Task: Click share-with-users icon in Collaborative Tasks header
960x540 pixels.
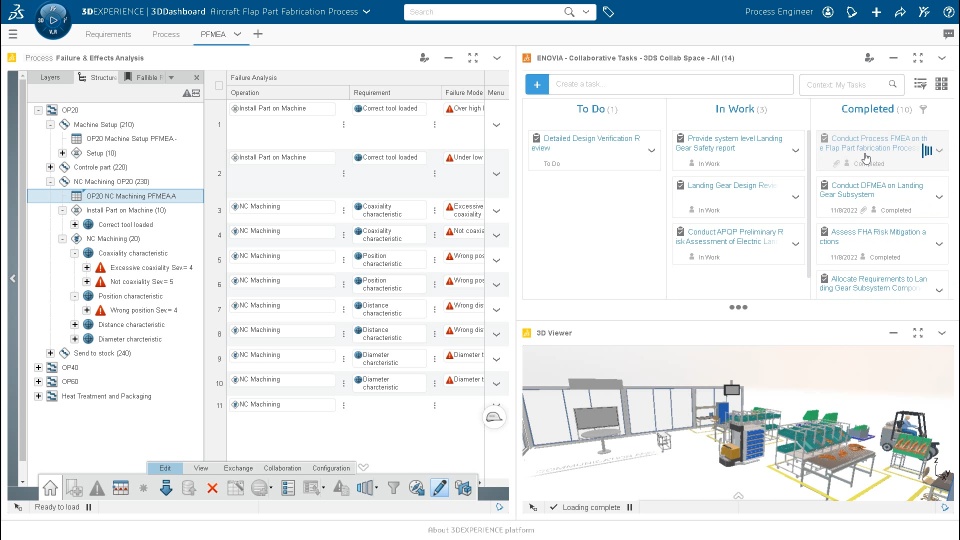Action: 869,58
